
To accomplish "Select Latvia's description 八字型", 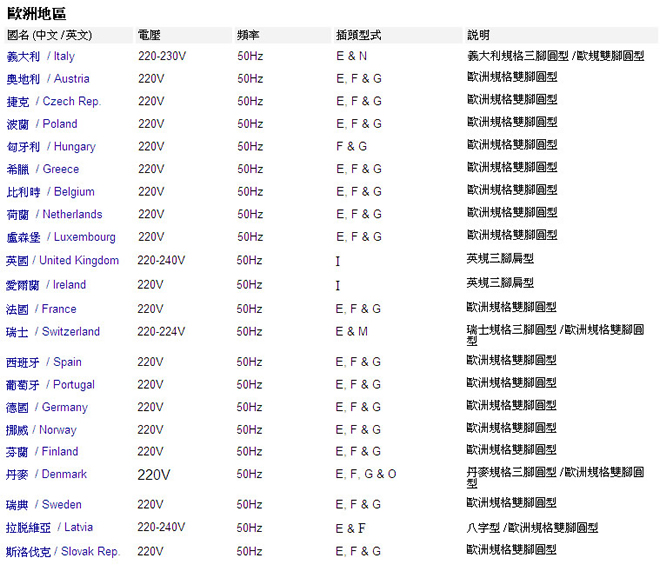I will tap(483, 528).
